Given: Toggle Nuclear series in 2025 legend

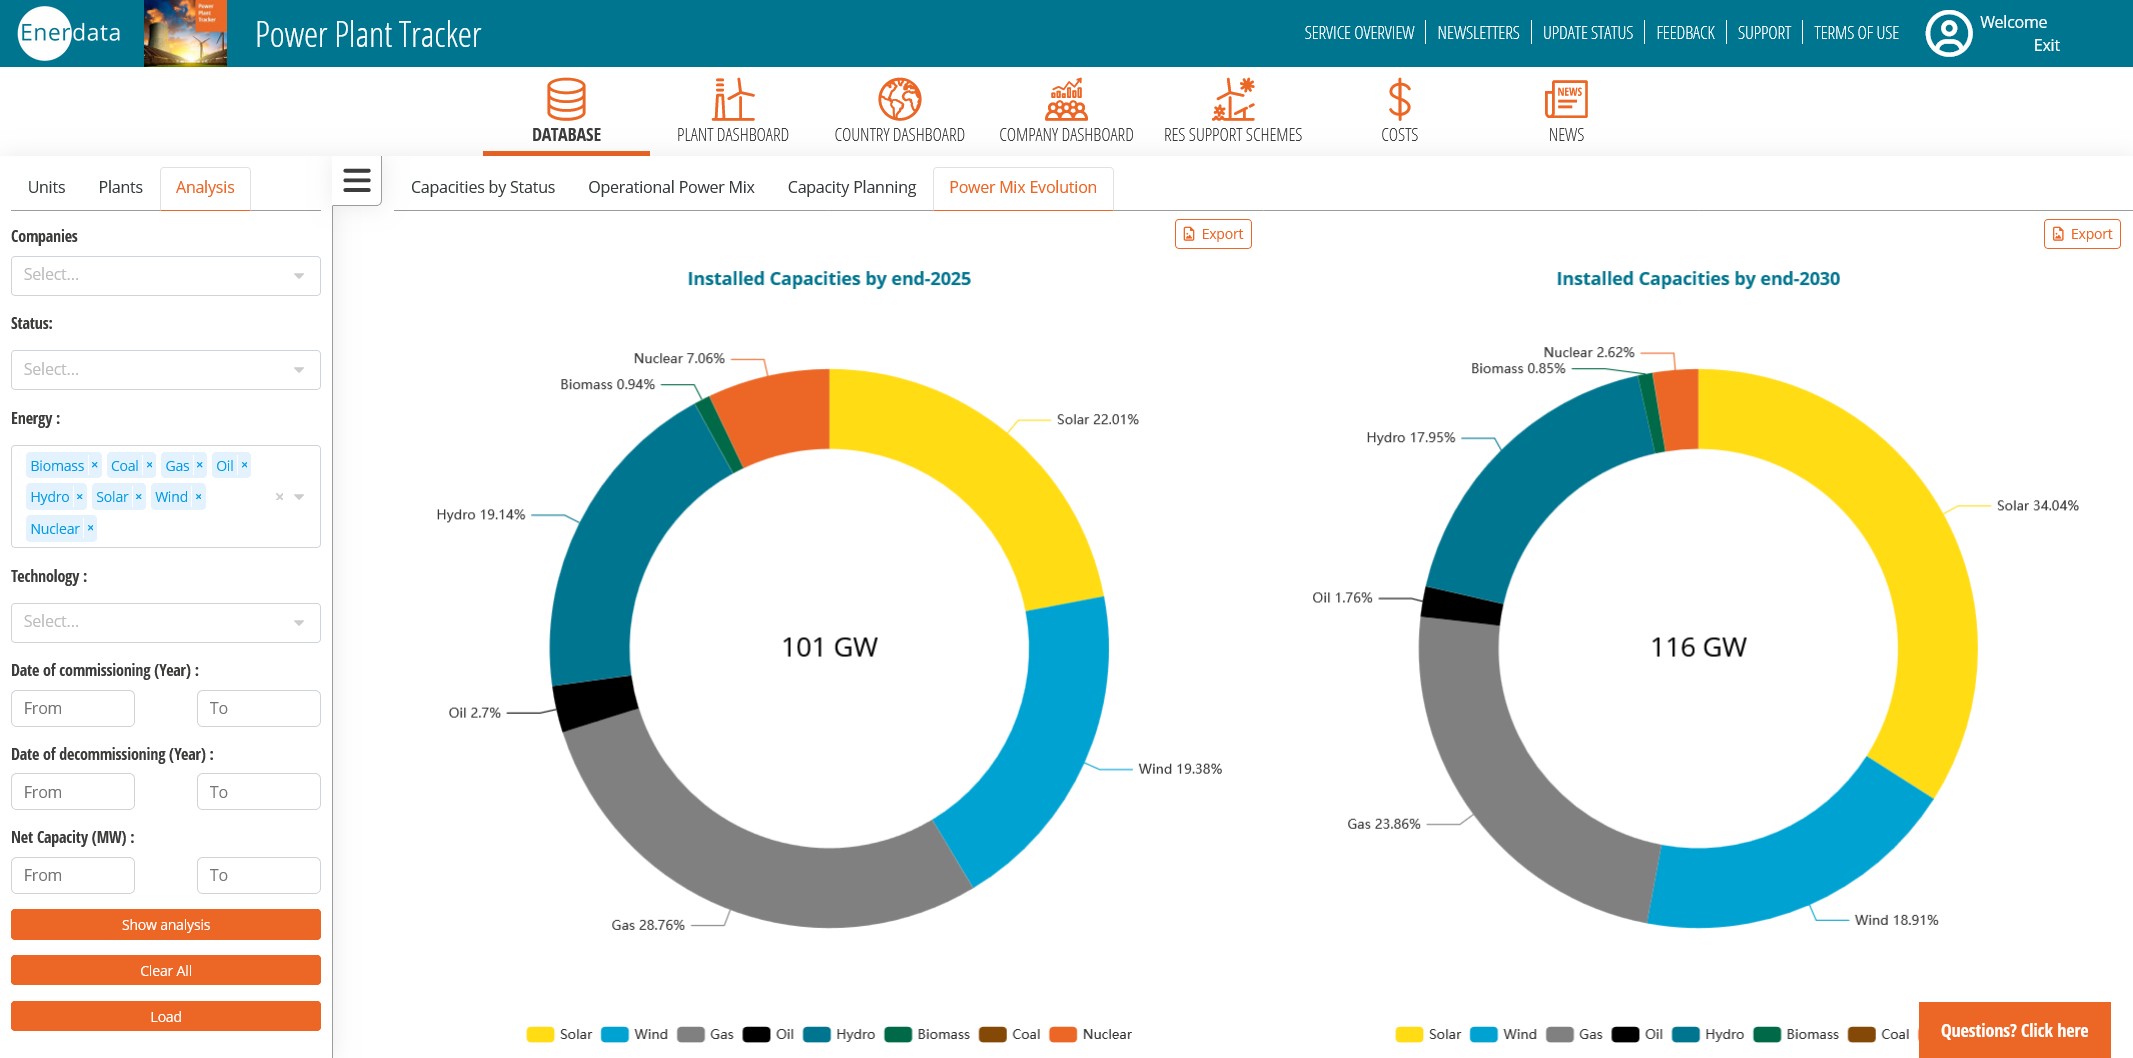Looking at the screenshot, I should 1091,1034.
